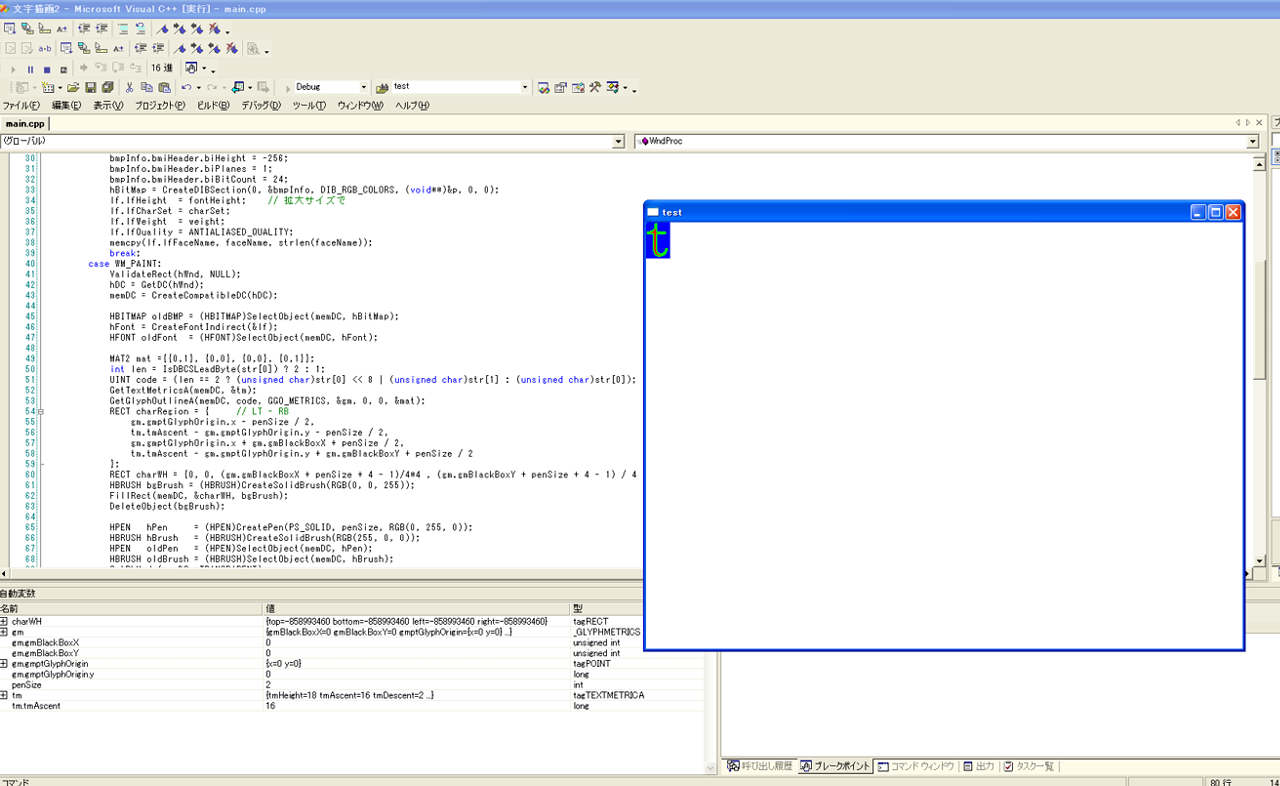Copy selection toolbar icon
Image resolution: width=1280 pixels, height=786 pixels.
coord(147,88)
